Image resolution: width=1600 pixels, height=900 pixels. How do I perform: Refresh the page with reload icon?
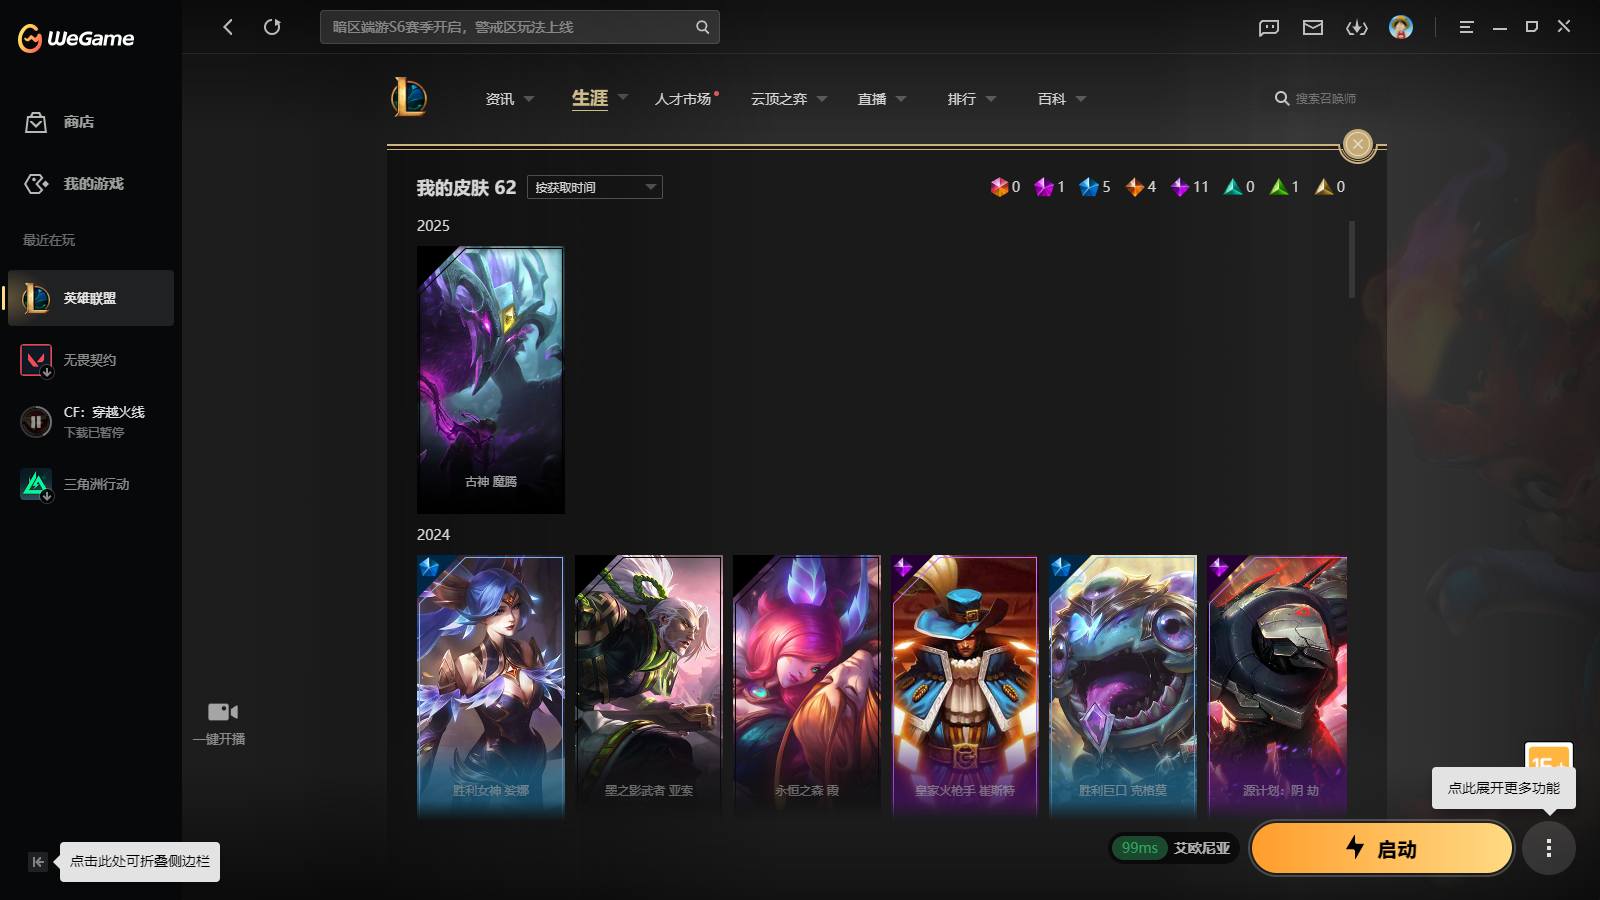272,27
